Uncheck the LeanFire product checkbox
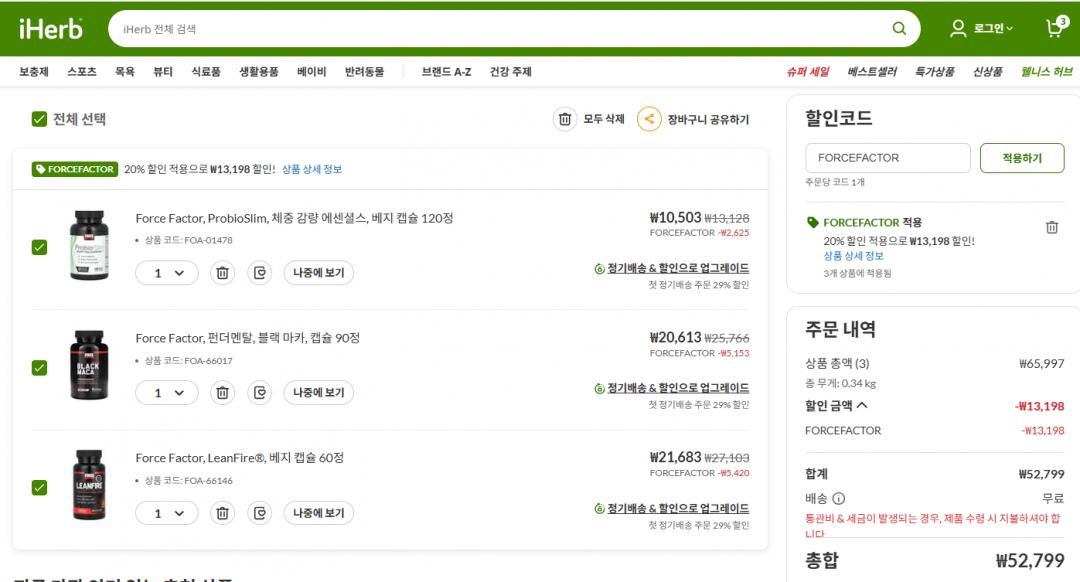Screen dimensions: 1080x582 [x=39, y=487]
